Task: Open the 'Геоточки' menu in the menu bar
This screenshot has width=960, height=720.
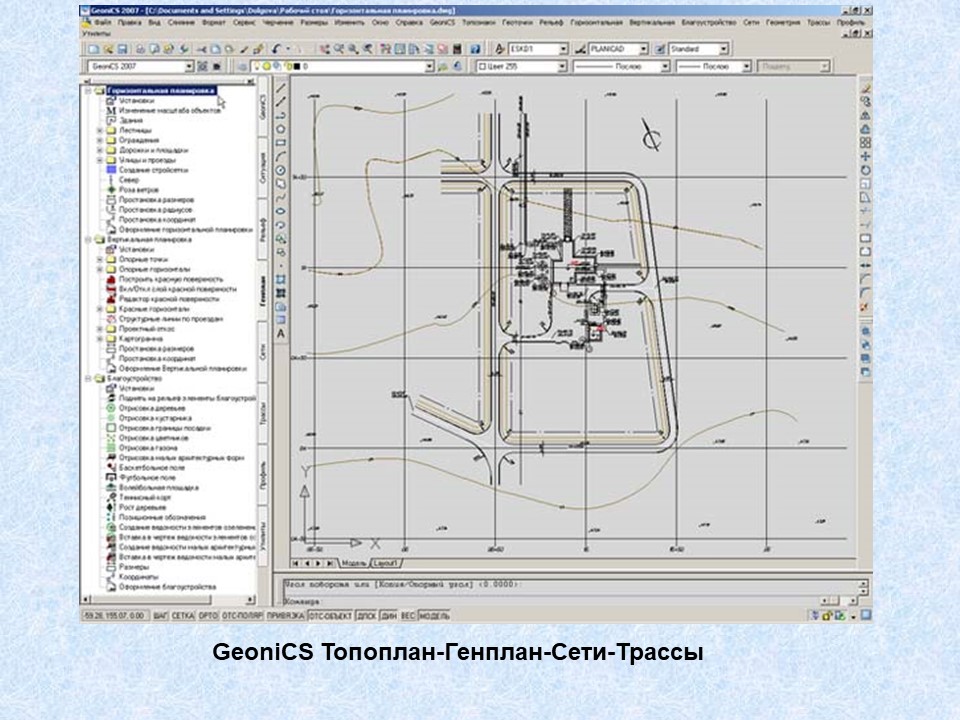Action: tap(517, 23)
